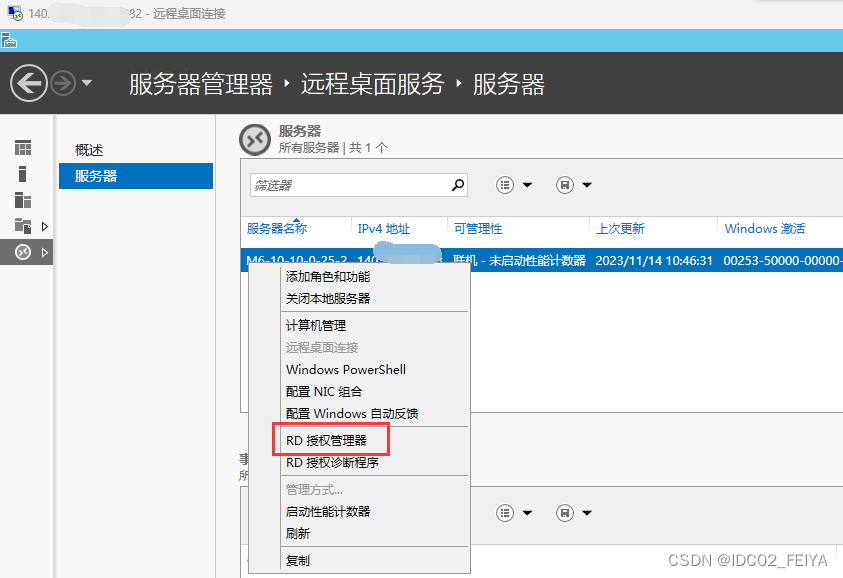Click the 00253-50000-00000 activation cell
The width and height of the screenshot is (843, 578).
click(783, 261)
